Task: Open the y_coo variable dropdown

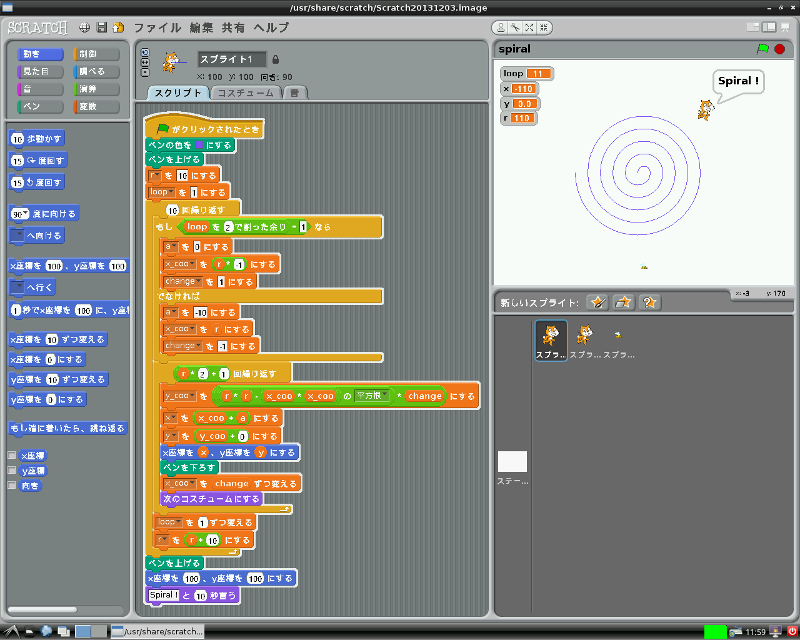Action: pyautogui.click(x=180, y=396)
